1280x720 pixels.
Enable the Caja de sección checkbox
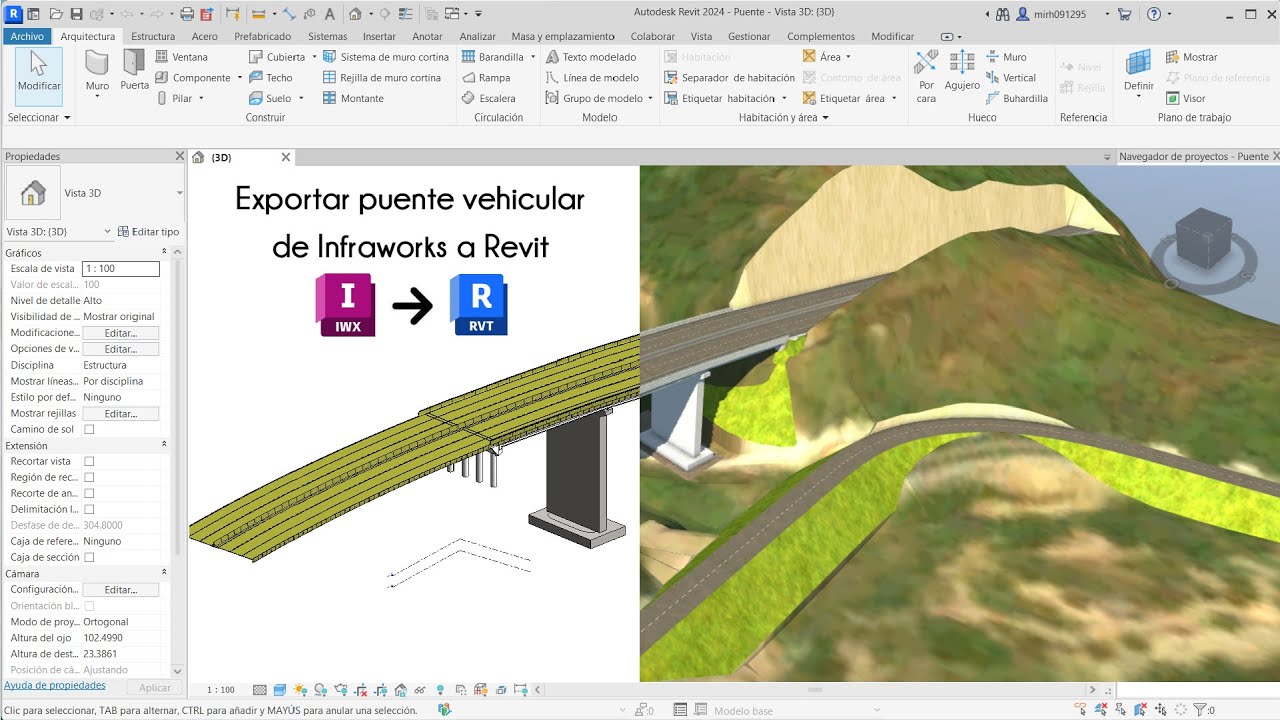click(89, 557)
